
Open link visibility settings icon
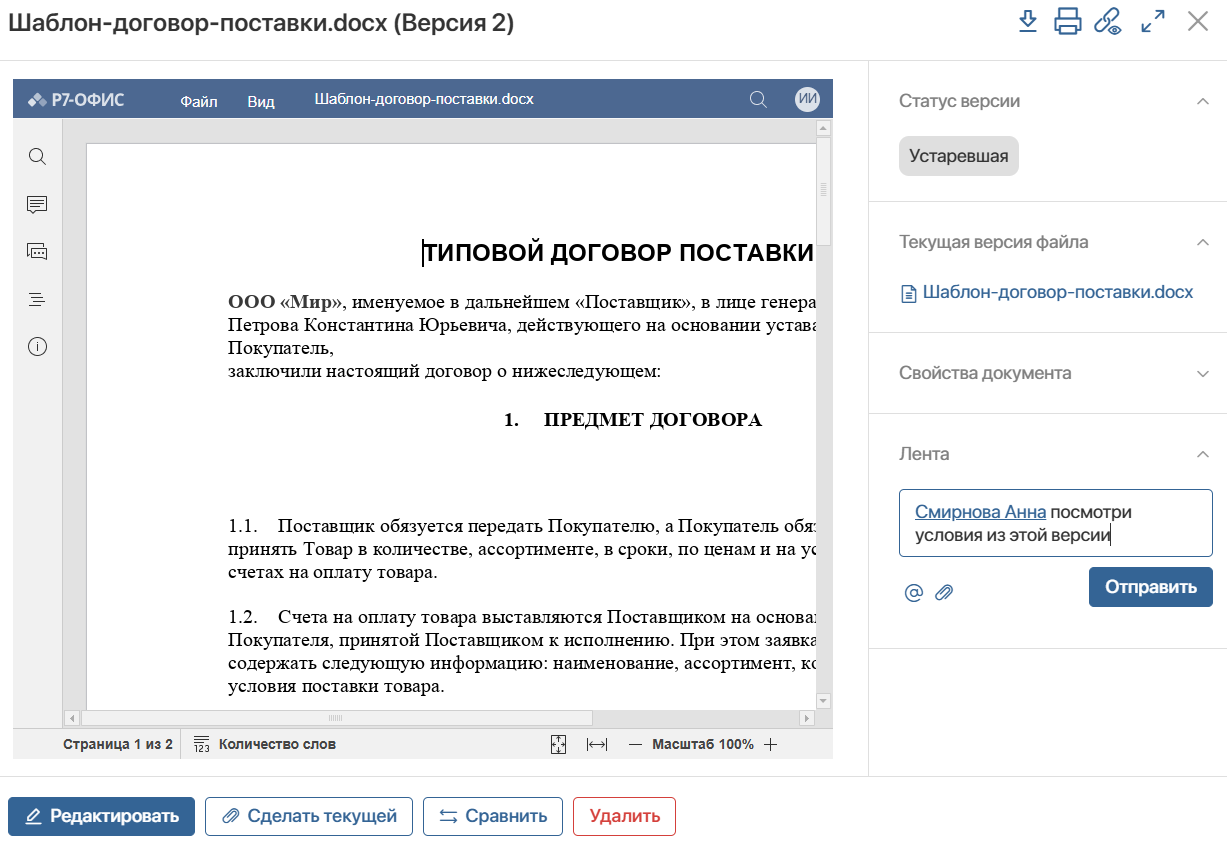coord(1108,22)
